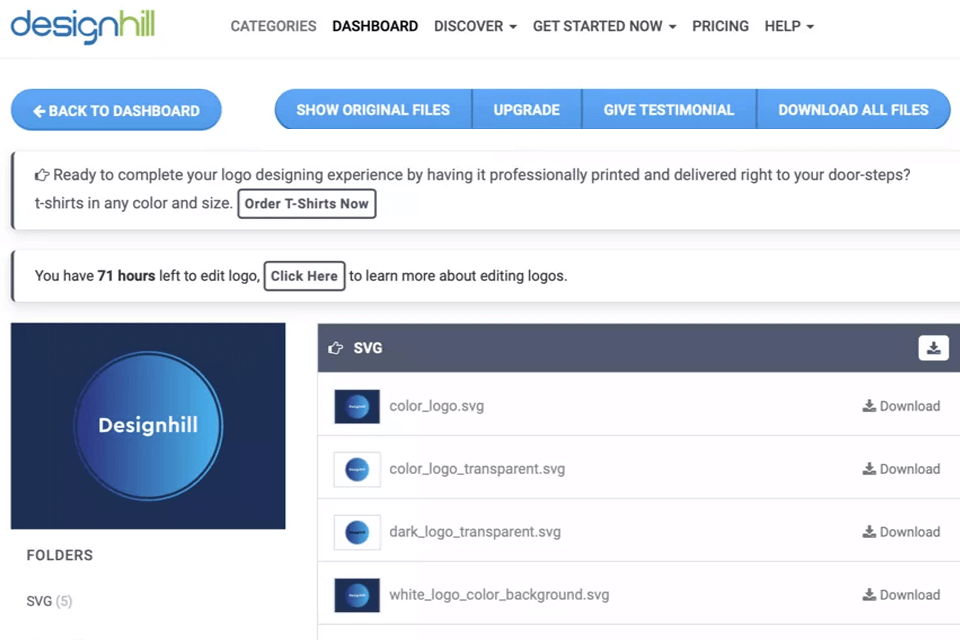Click the Click Here editing info button

(304, 276)
